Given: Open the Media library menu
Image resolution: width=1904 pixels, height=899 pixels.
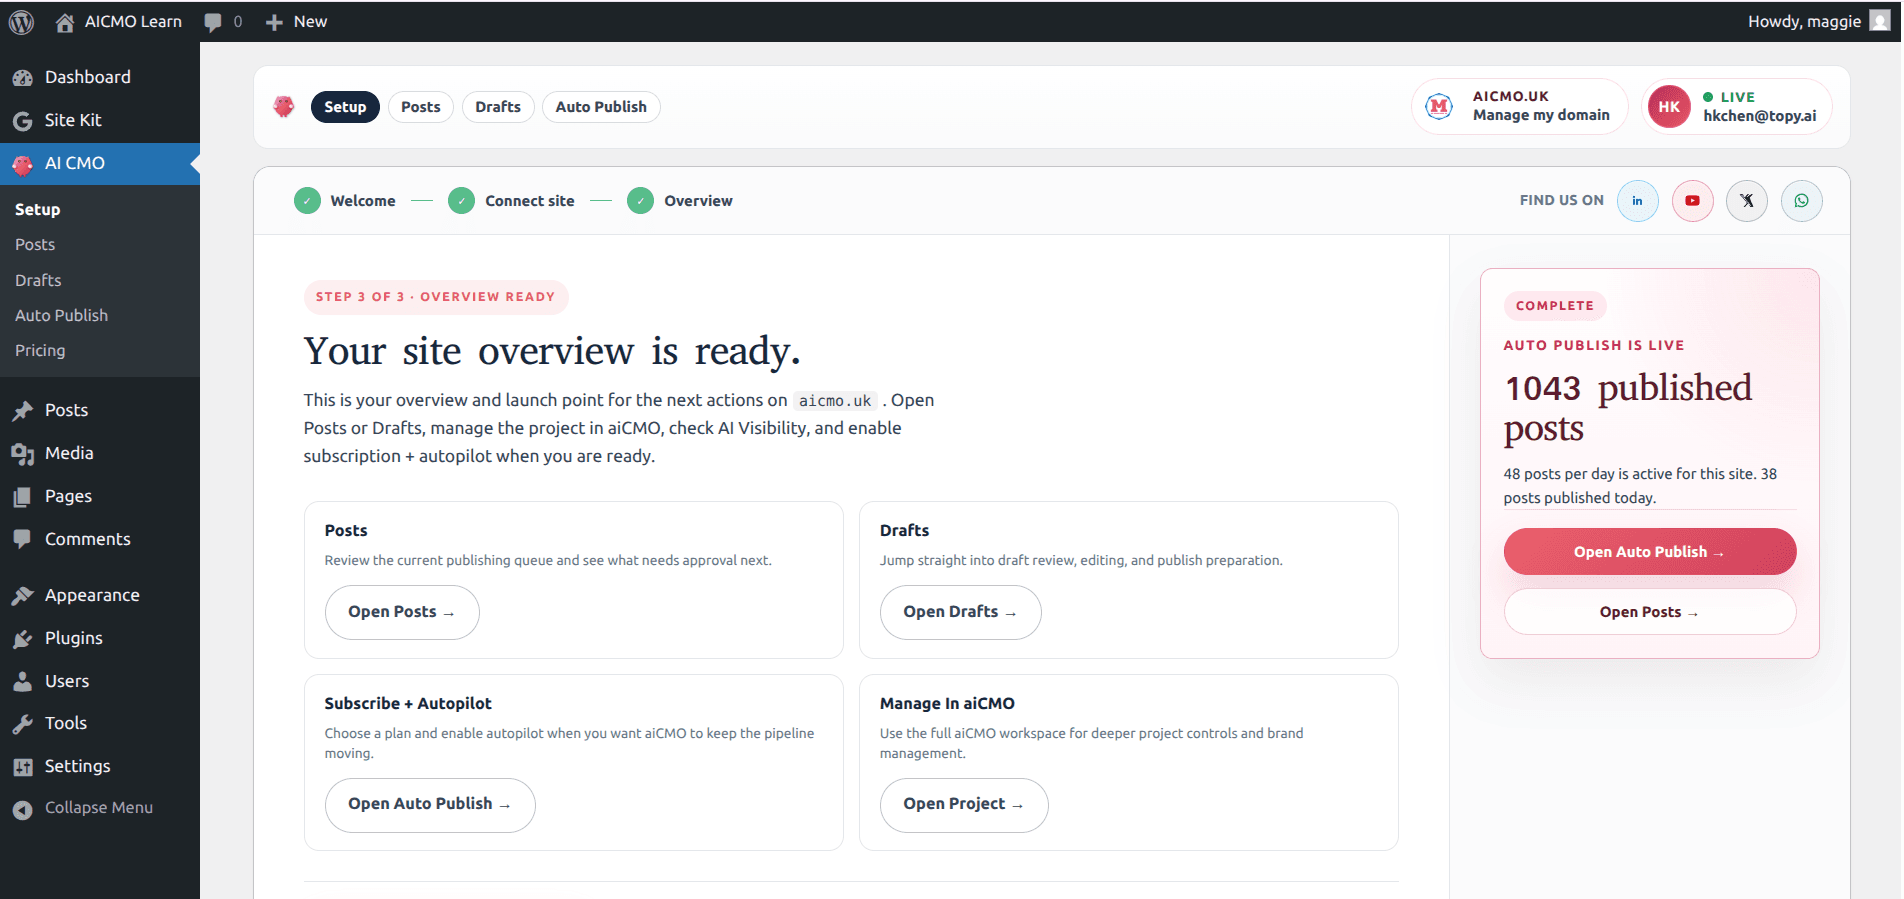Looking at the screenshot, I should tap(100, 453).
